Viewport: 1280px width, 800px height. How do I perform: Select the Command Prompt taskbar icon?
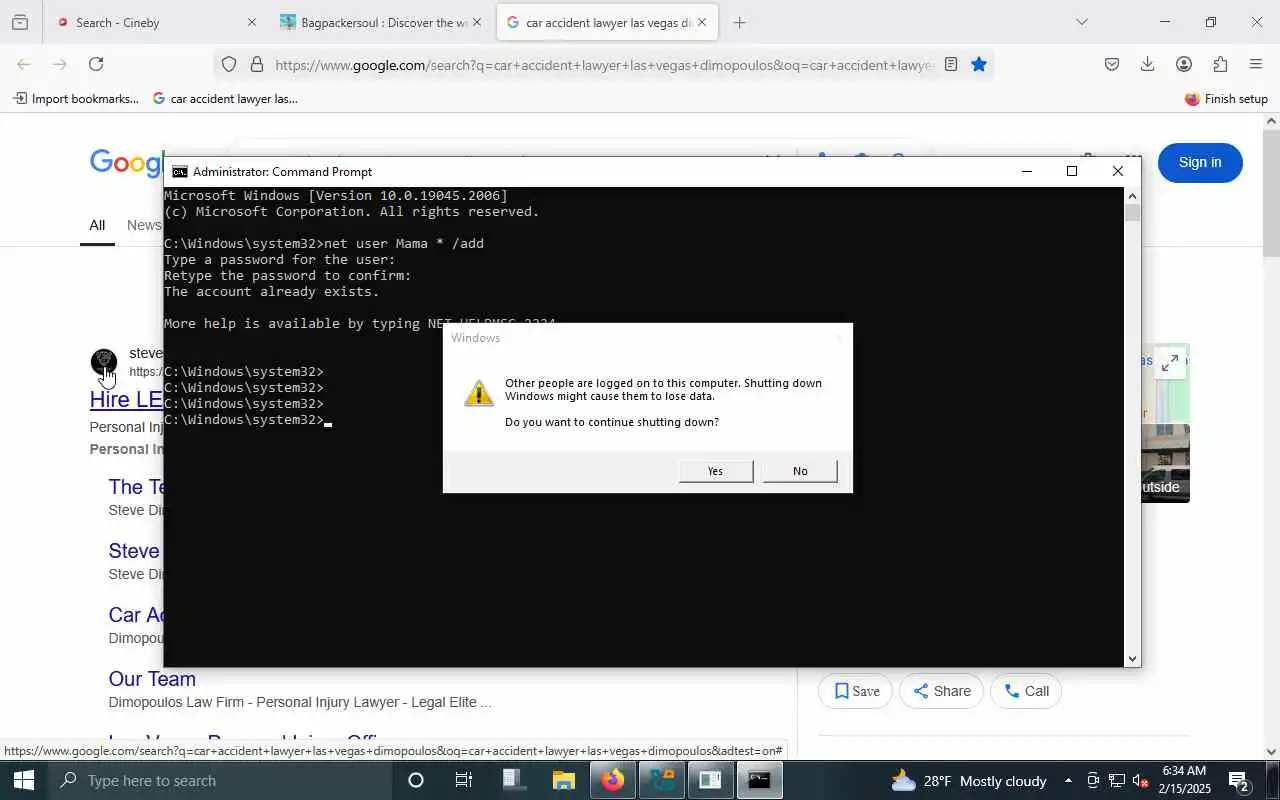click(759, 780)
